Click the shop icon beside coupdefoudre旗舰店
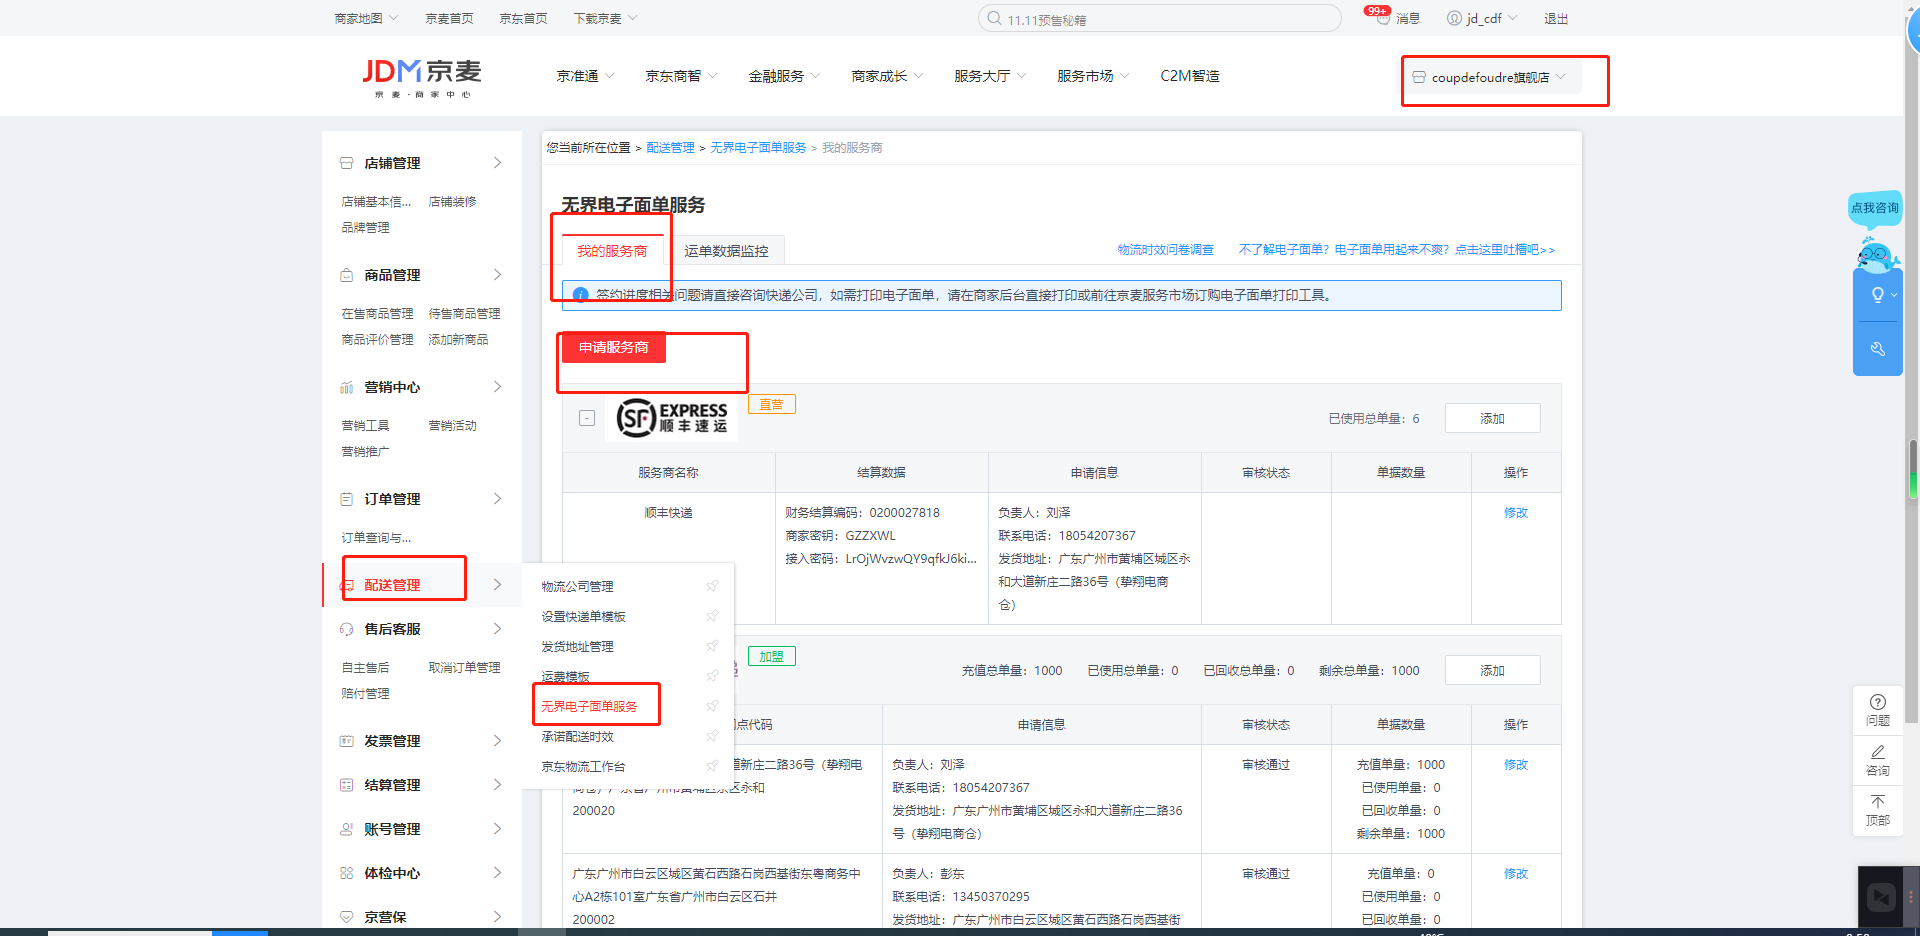 click(1418, 77)
